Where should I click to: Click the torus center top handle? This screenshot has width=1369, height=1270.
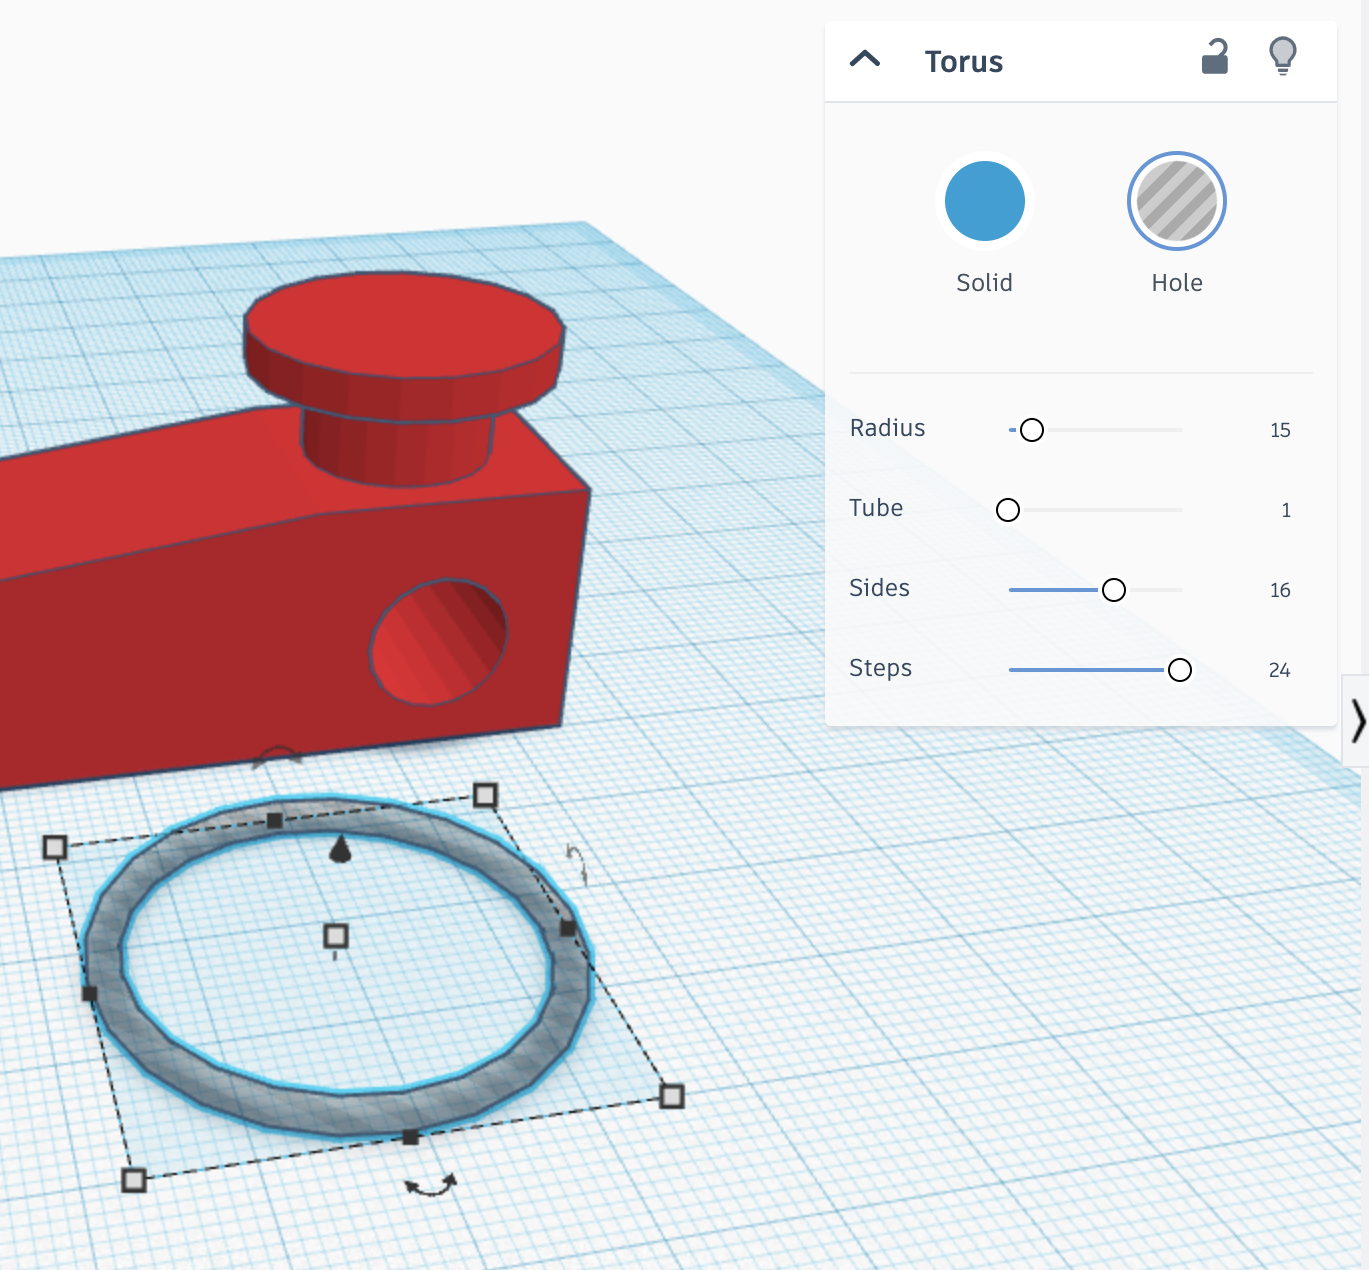336,936
